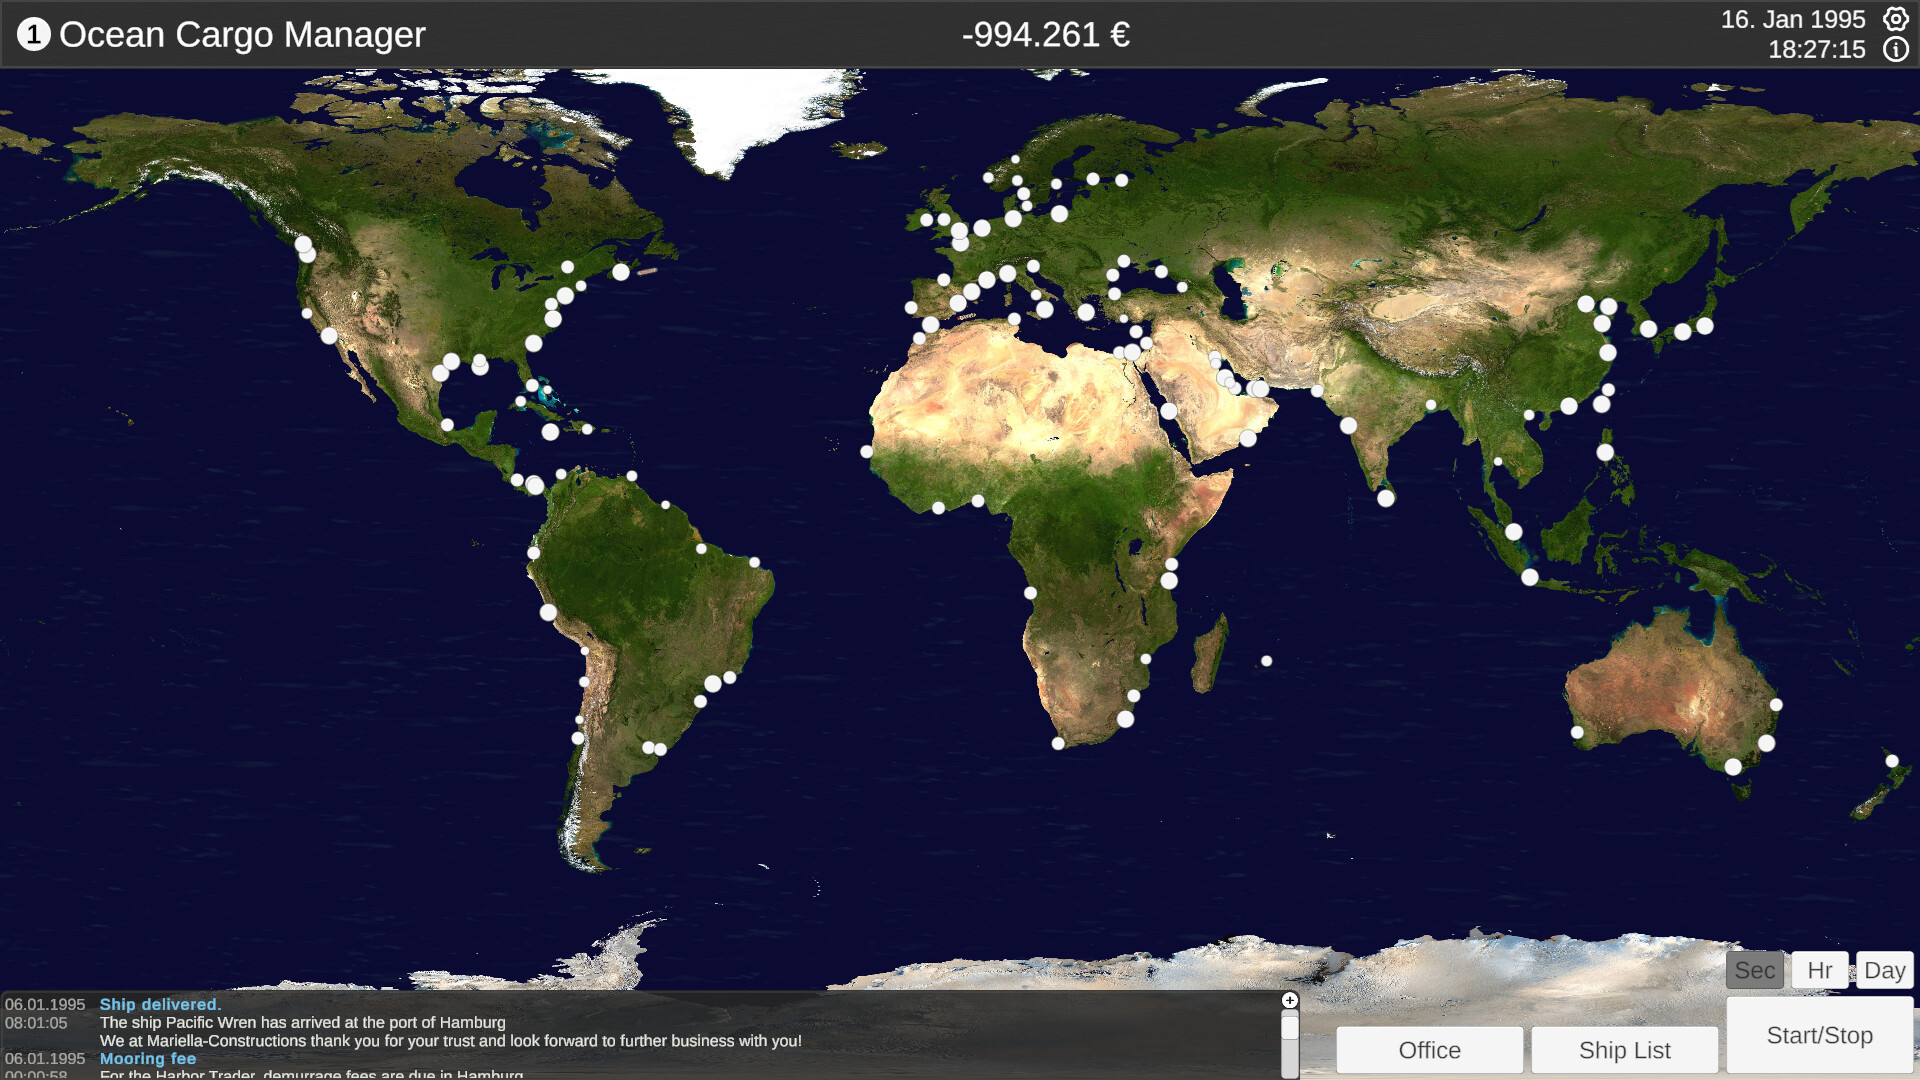Click the Pacific Wren arrival message line
1920x1080 pixels.
click(x=303, y=1022)
